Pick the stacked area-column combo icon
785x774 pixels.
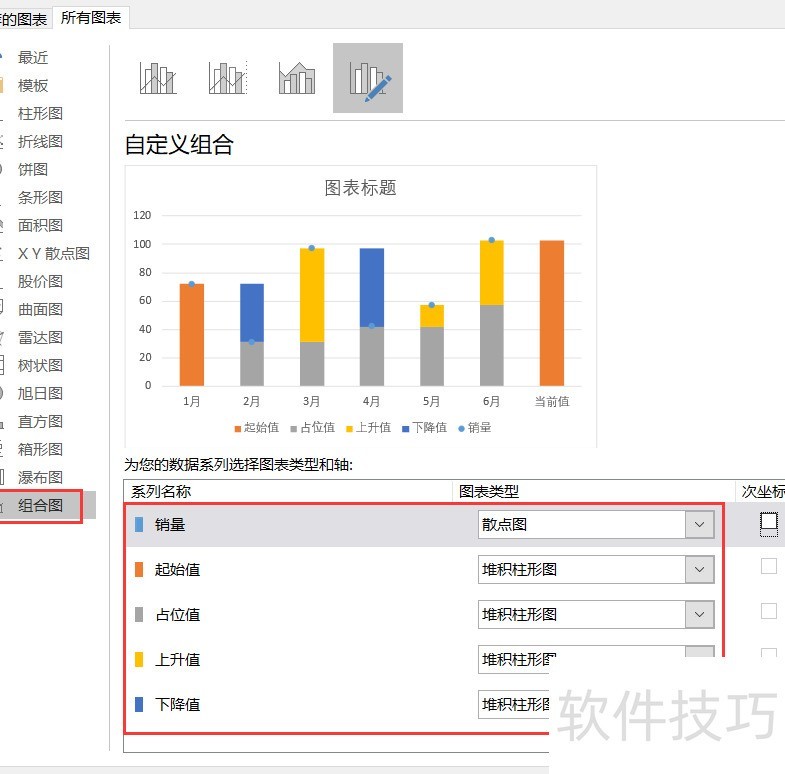pyautogui.click(x=297, y=78)
